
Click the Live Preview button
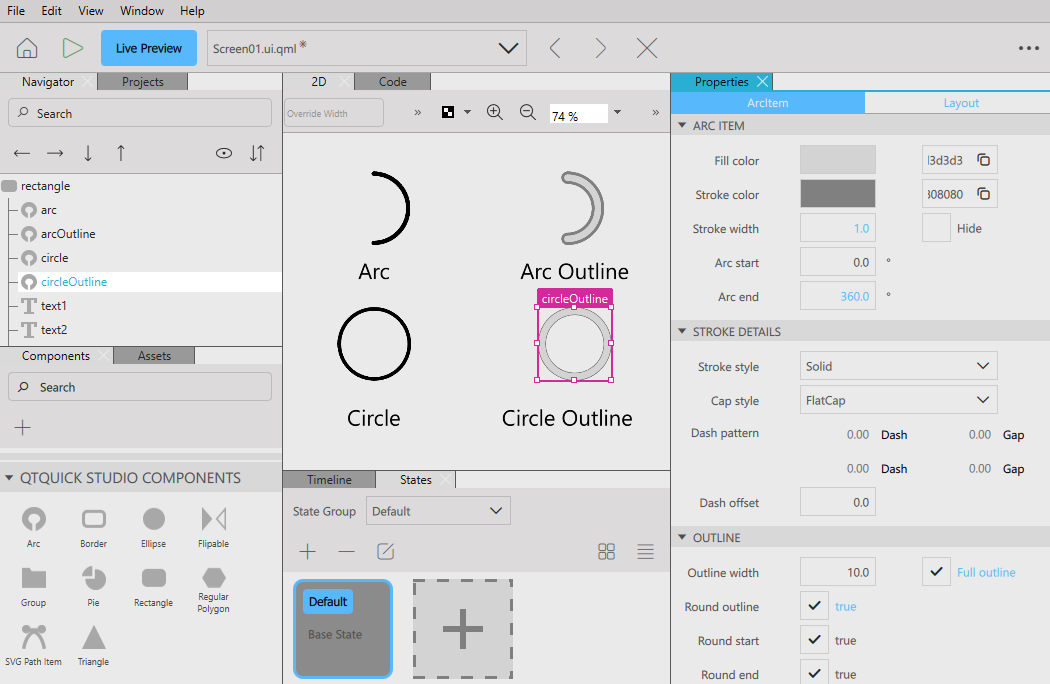148,48
